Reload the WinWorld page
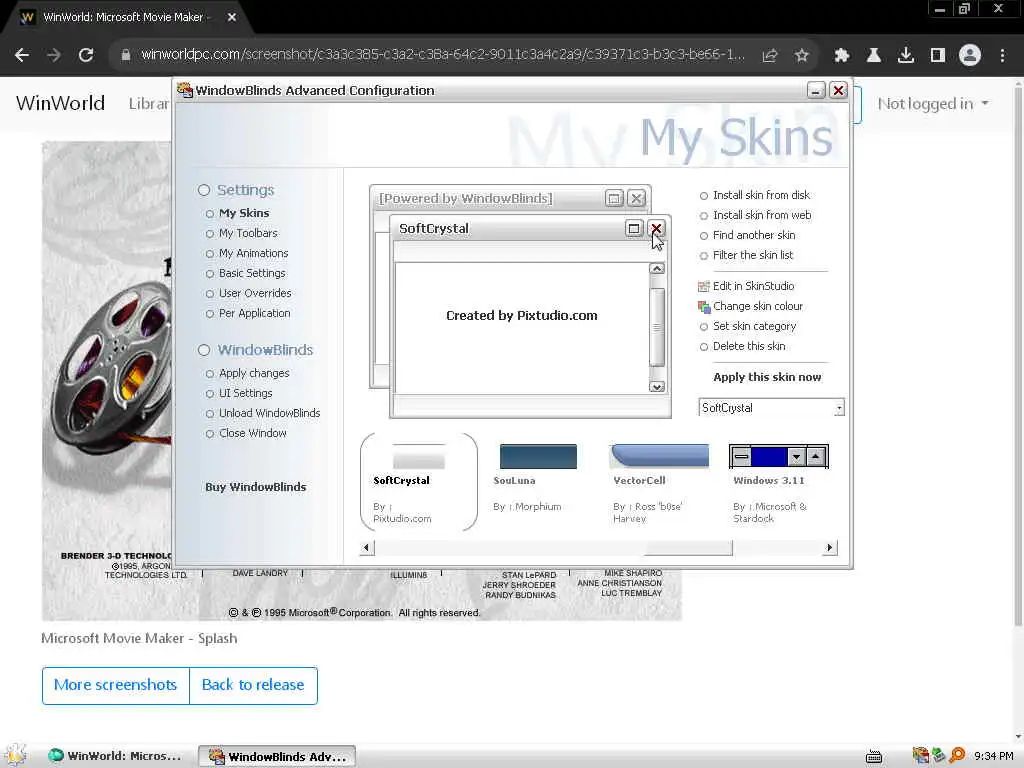 point(86,56)
